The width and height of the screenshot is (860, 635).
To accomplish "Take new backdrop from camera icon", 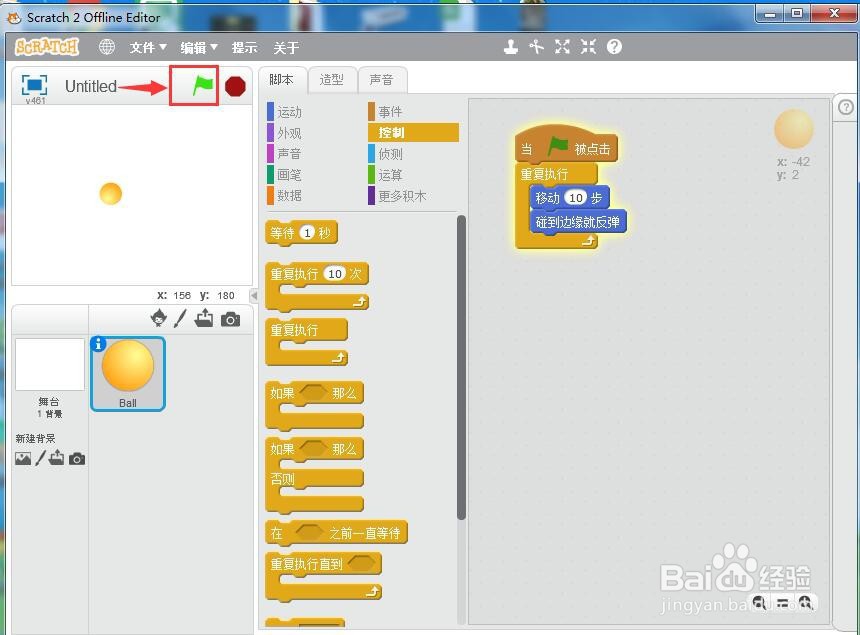I will coord(77,459).
